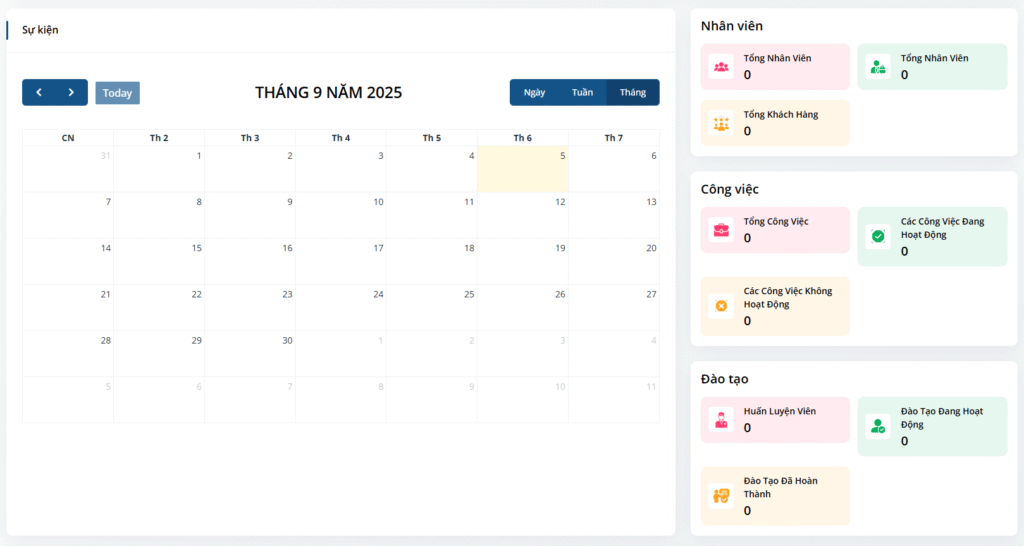The width and height of the screenshot is (1024, 546).
Task: Switch calendar to Ngày view
Action: [534, 93]
